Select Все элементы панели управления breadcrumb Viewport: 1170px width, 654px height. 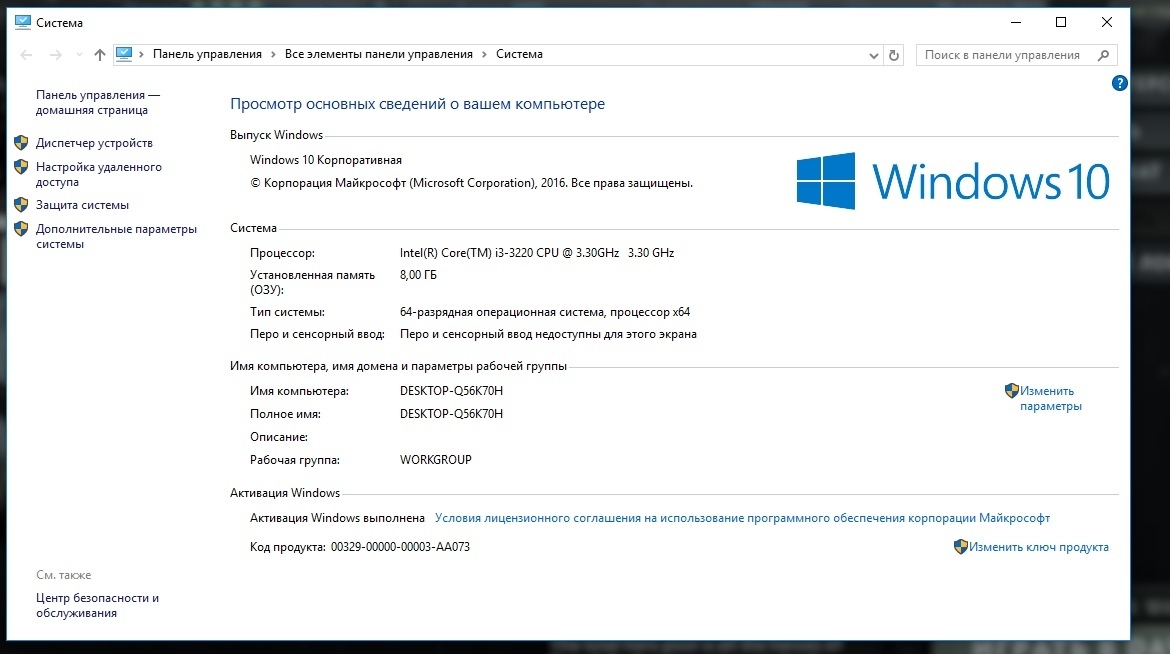[x=378, y=55]
